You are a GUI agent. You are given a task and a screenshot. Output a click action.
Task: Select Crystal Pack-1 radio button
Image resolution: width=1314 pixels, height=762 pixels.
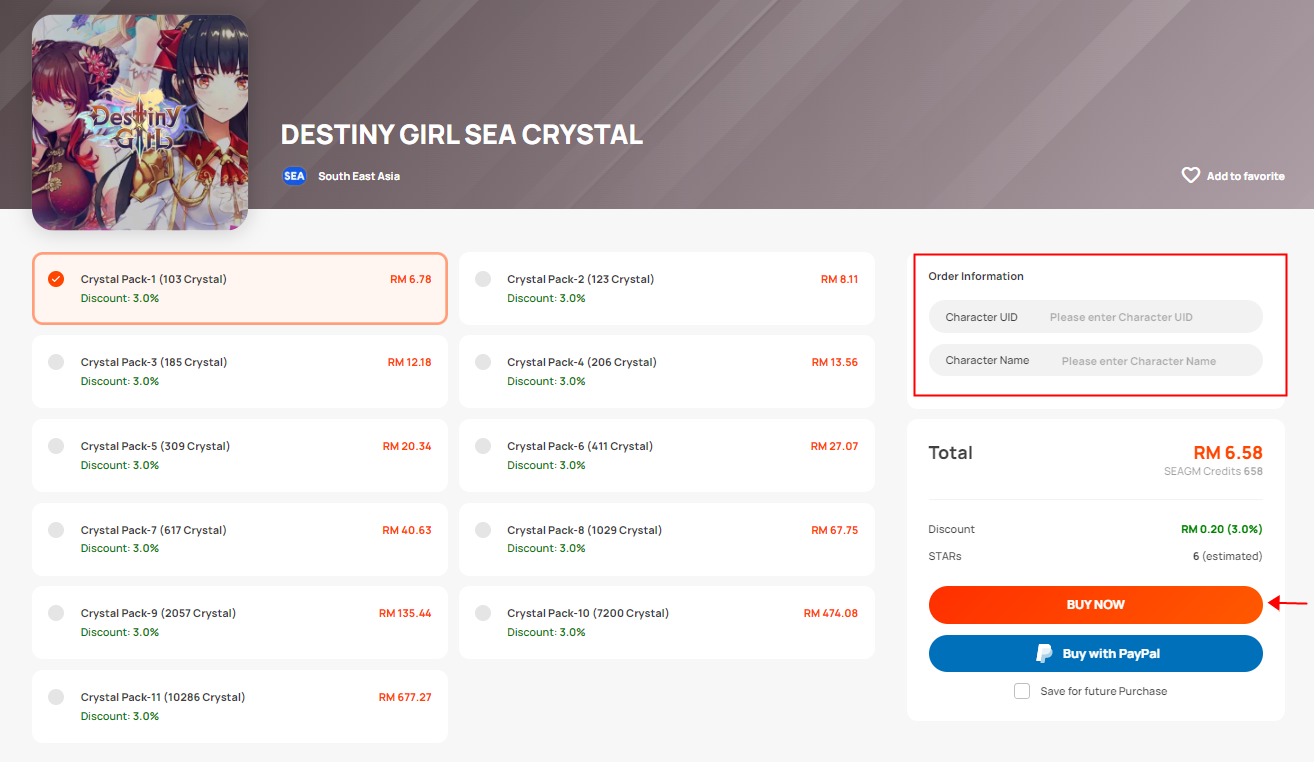pyautogui.click(x=56, y=279)
